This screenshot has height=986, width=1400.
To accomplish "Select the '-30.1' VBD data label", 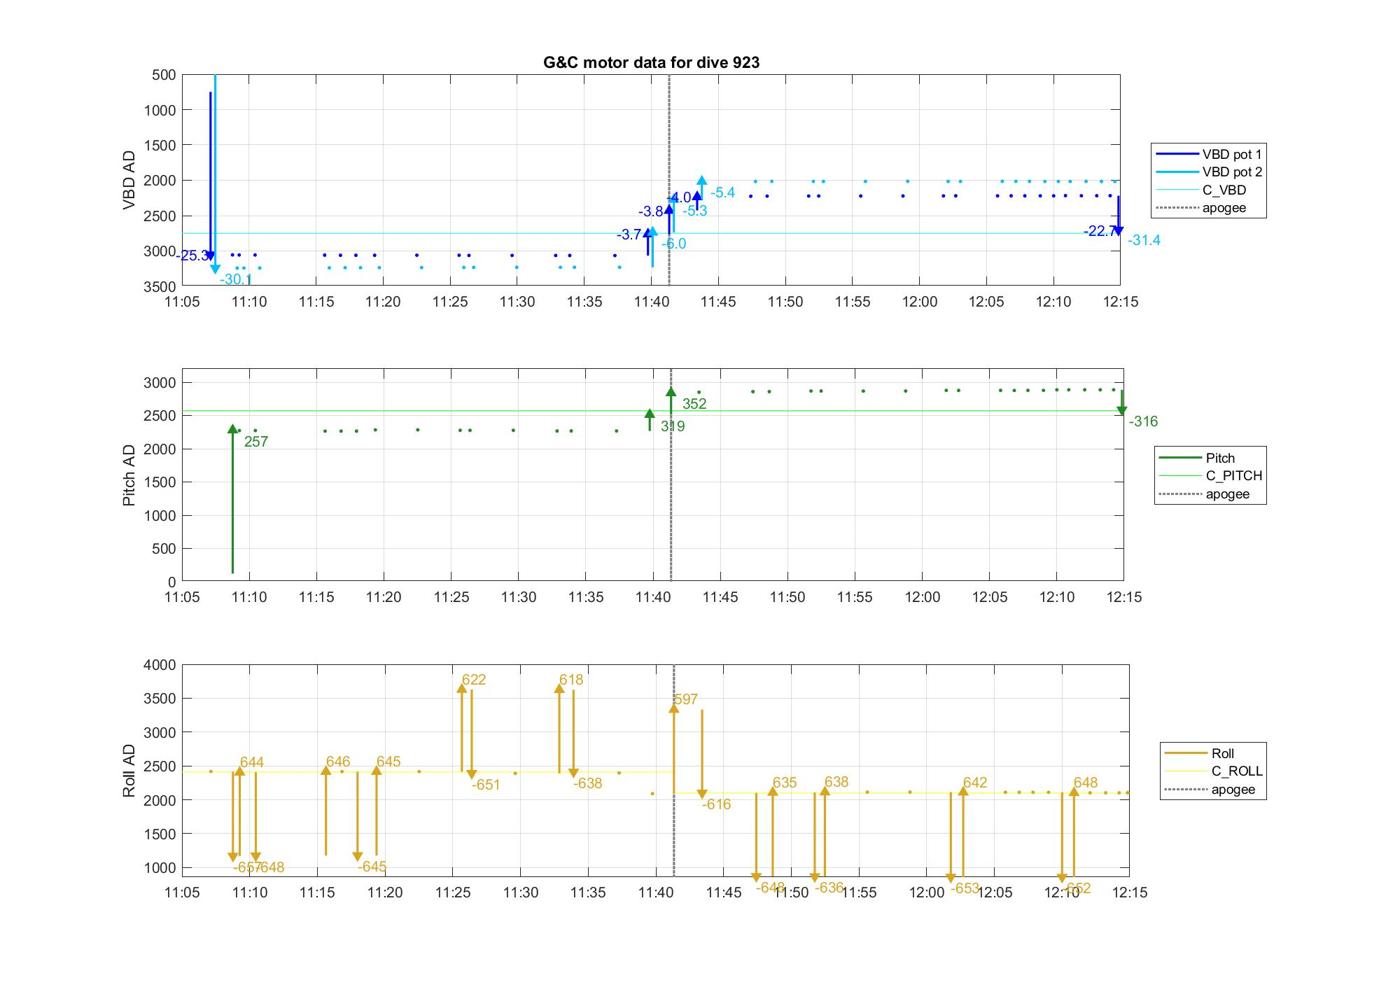I will [236, 280].
